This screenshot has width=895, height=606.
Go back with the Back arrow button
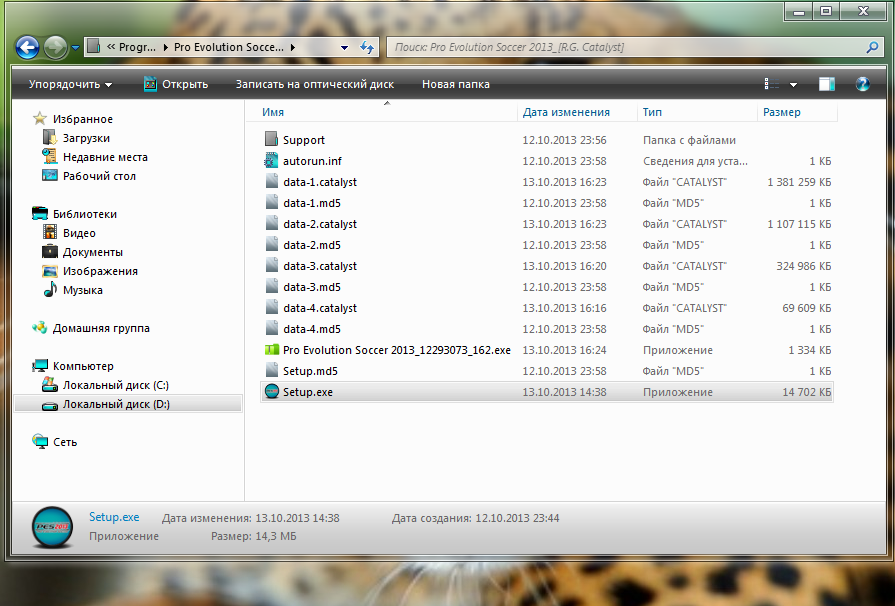pos(27,47)
